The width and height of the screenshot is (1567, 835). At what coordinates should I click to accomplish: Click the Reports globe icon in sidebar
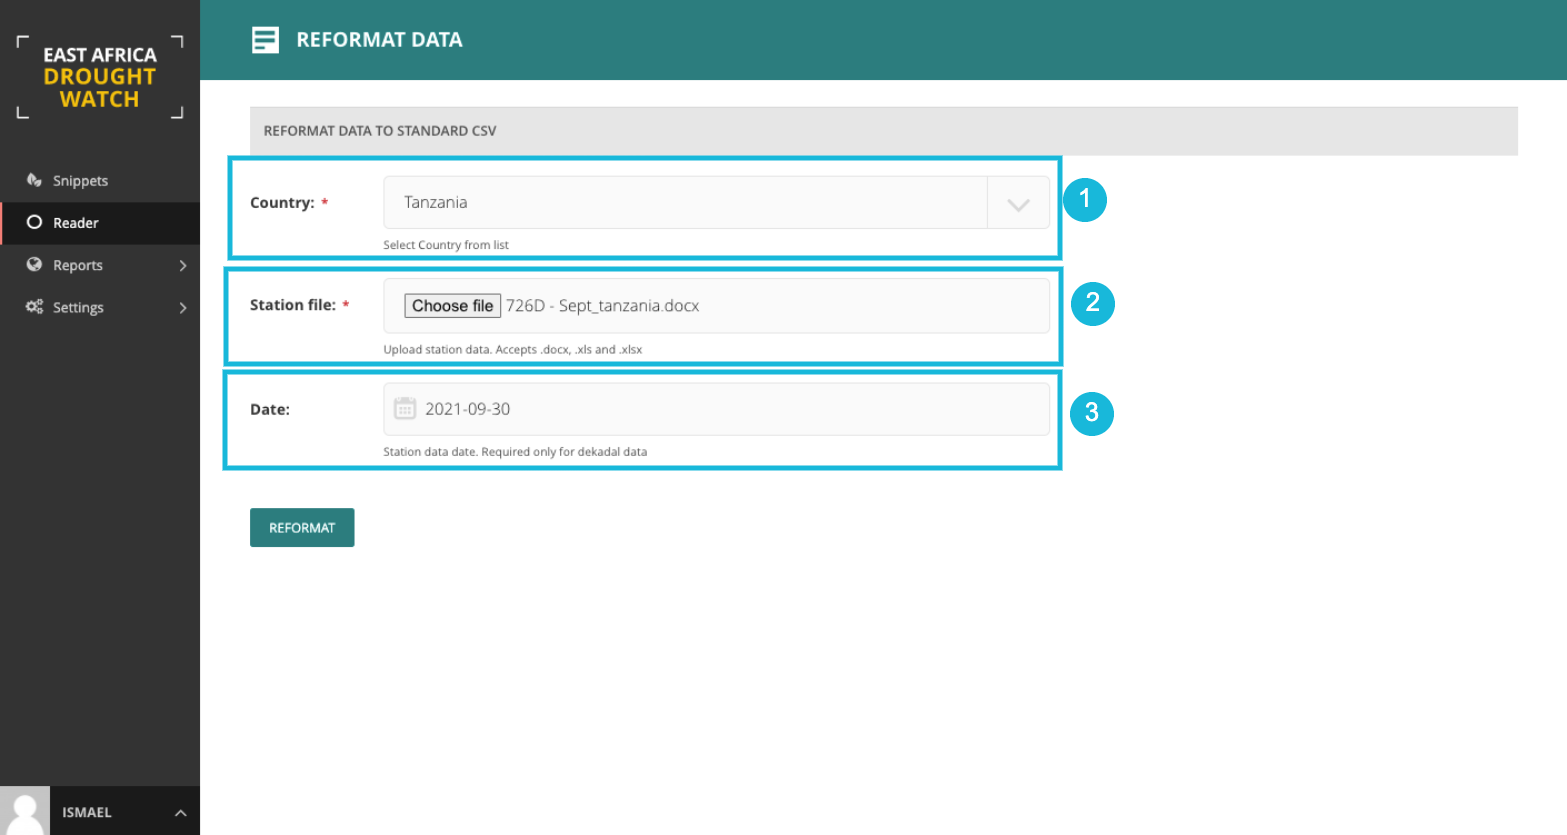point(34,264)
